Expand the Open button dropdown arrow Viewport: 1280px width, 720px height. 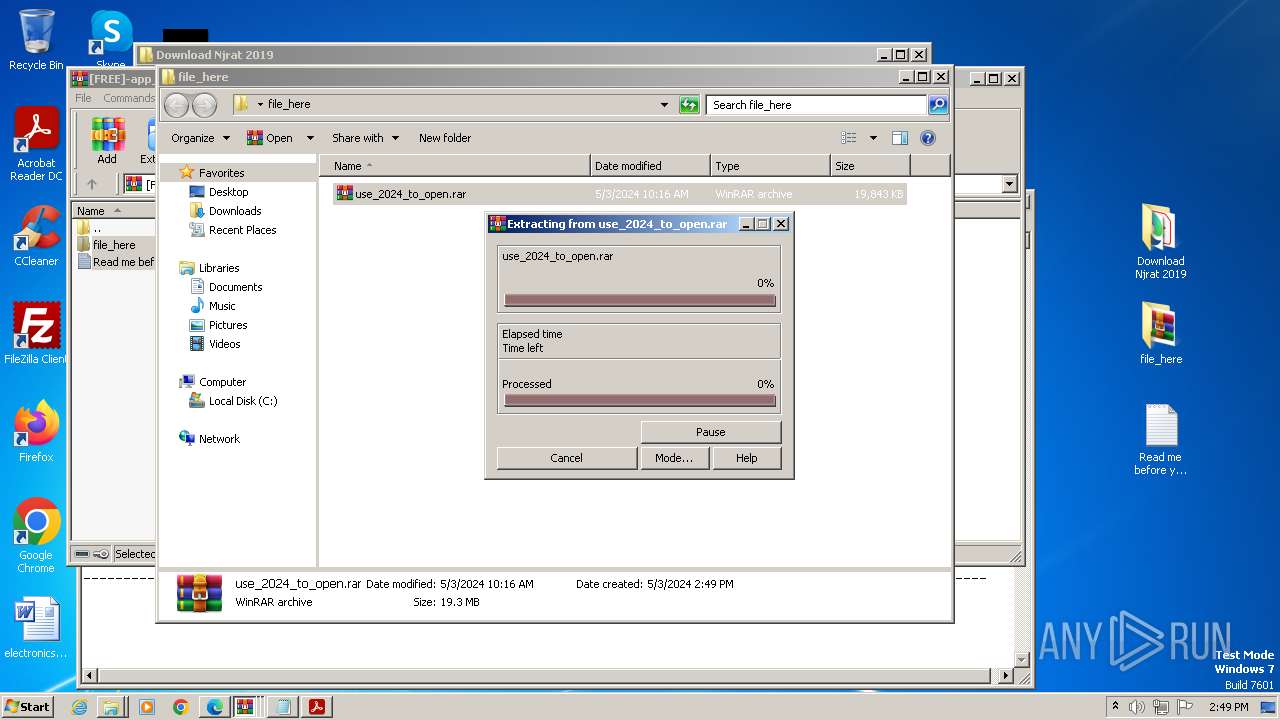[310, 138]
